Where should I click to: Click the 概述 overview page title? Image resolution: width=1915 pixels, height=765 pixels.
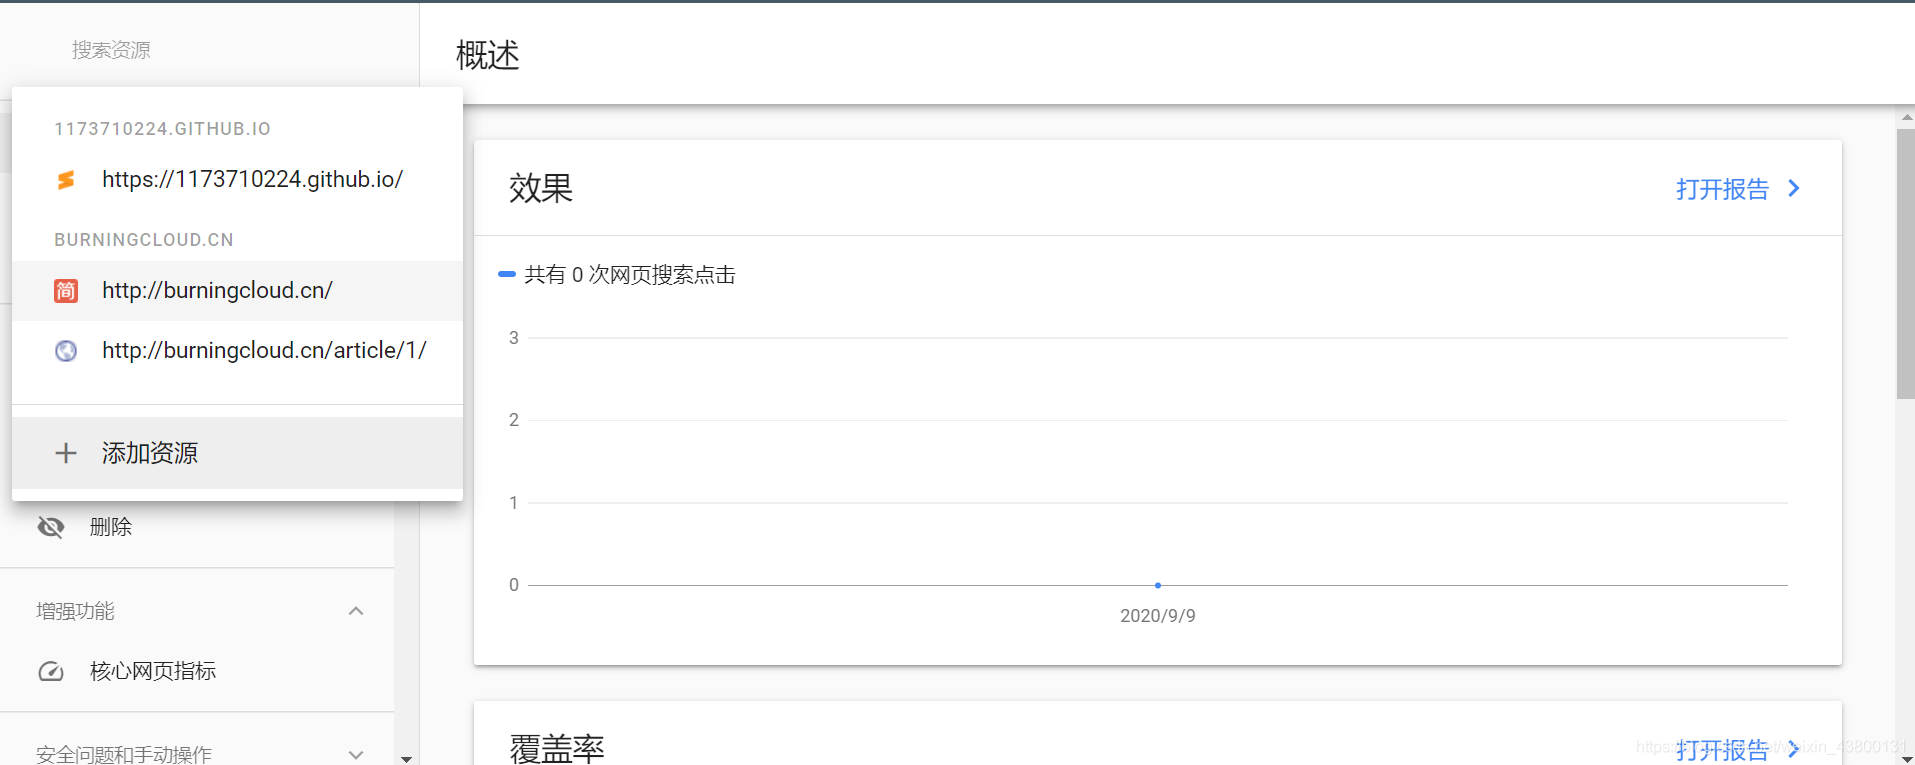tap(488, 55)
